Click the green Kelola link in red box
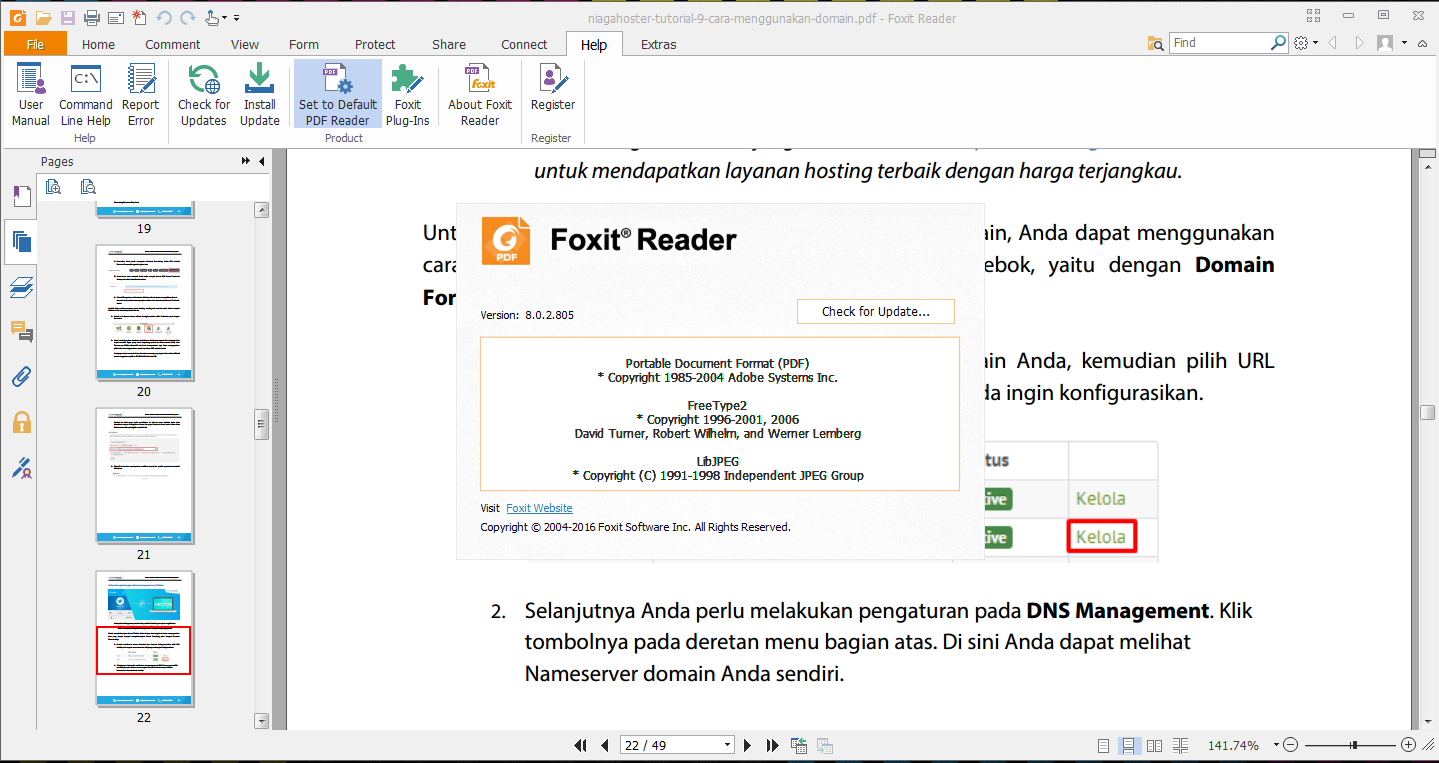The width and height of the screenshot is (1439, 763). [x=1101, y=537]
